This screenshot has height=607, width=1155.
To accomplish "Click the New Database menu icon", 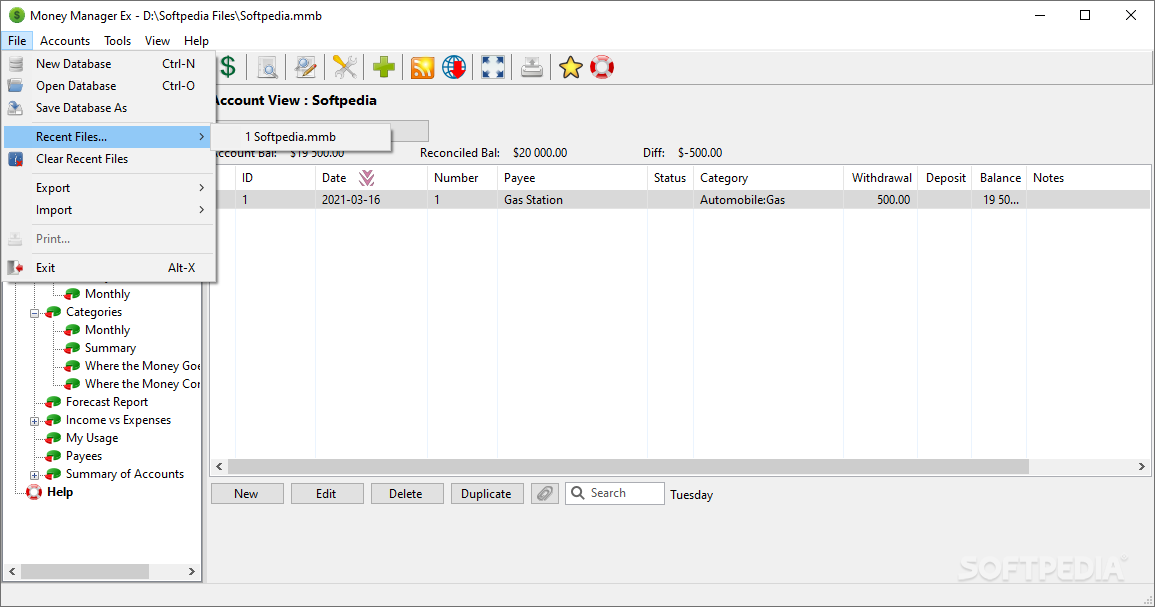I will click(x=15, y=64).
